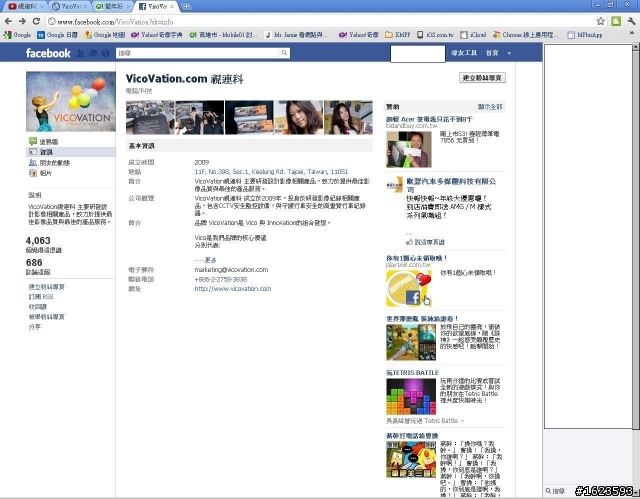Show more bookmarks with the overflow chevron
This screenshot has height=499, width=640.
(632, 35)
